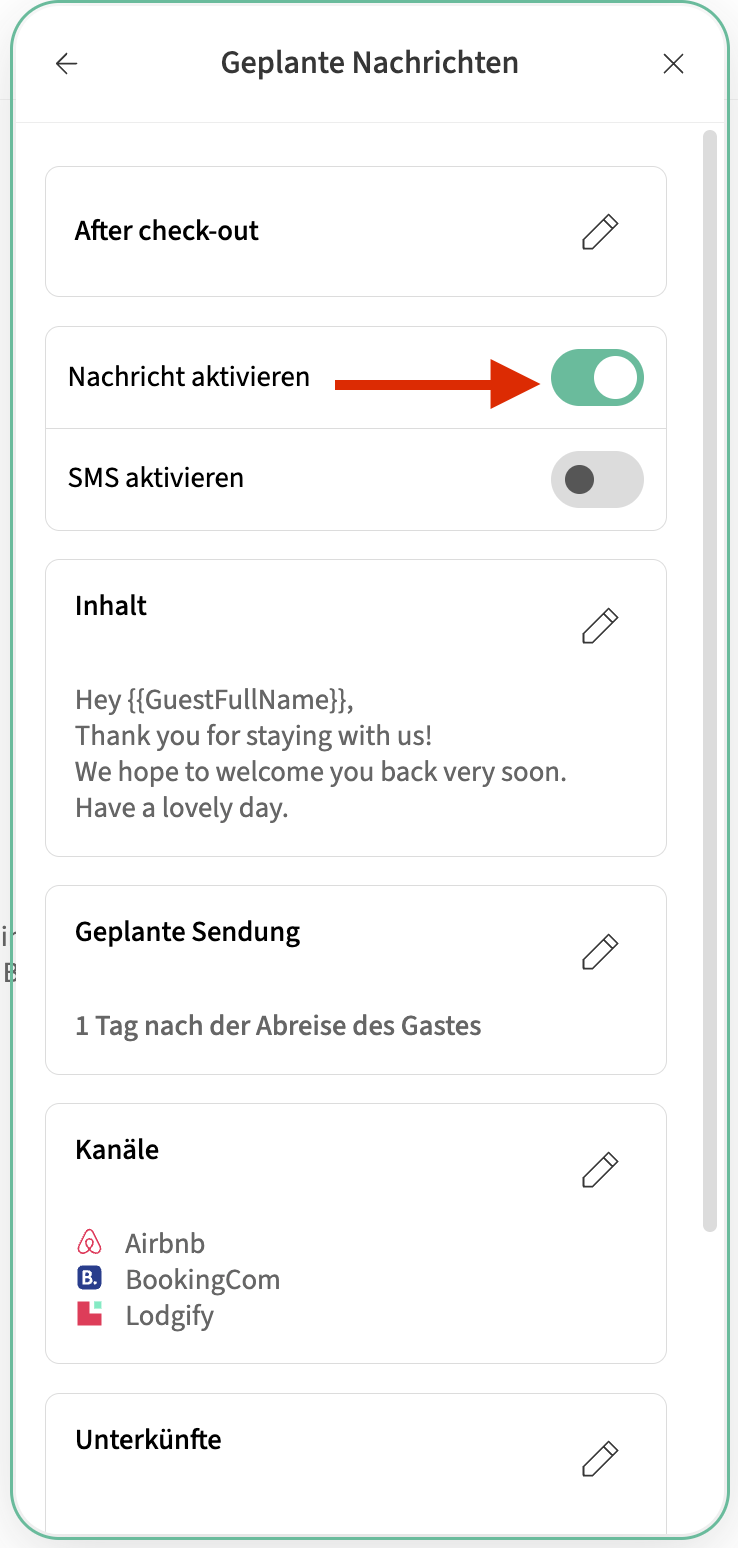Click the Lodgify channel label
The height and width of the screenshot is (1548, 738).
(169, 1315)
